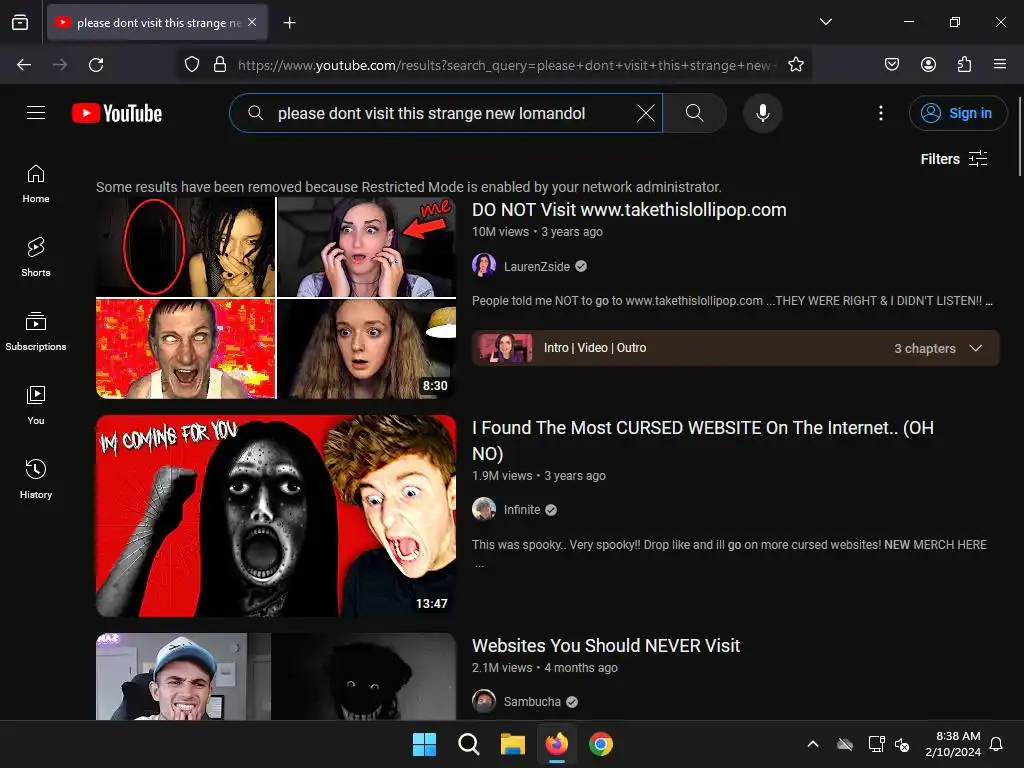1024x768 pixels.
Task: Open the LaurenZside channel avatar
Action: pyautogui.click(x=484, y=266)
